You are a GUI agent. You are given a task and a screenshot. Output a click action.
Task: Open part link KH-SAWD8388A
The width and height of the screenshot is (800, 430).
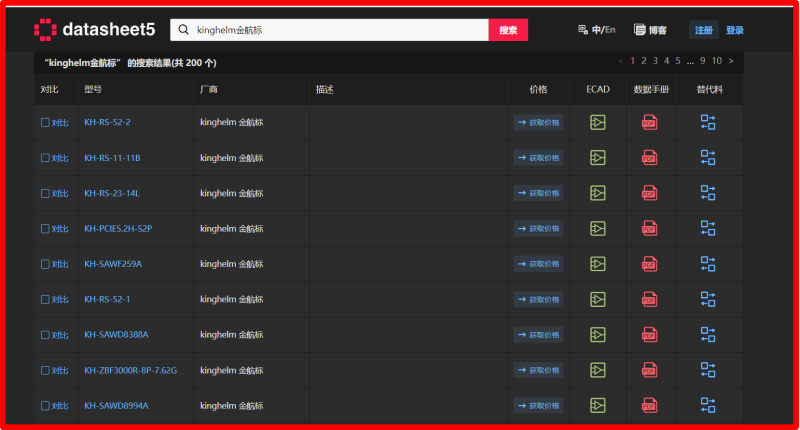116,335
